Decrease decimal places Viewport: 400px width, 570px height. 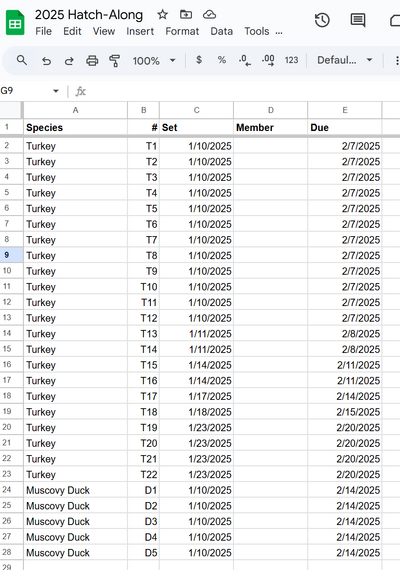[245, 60]
